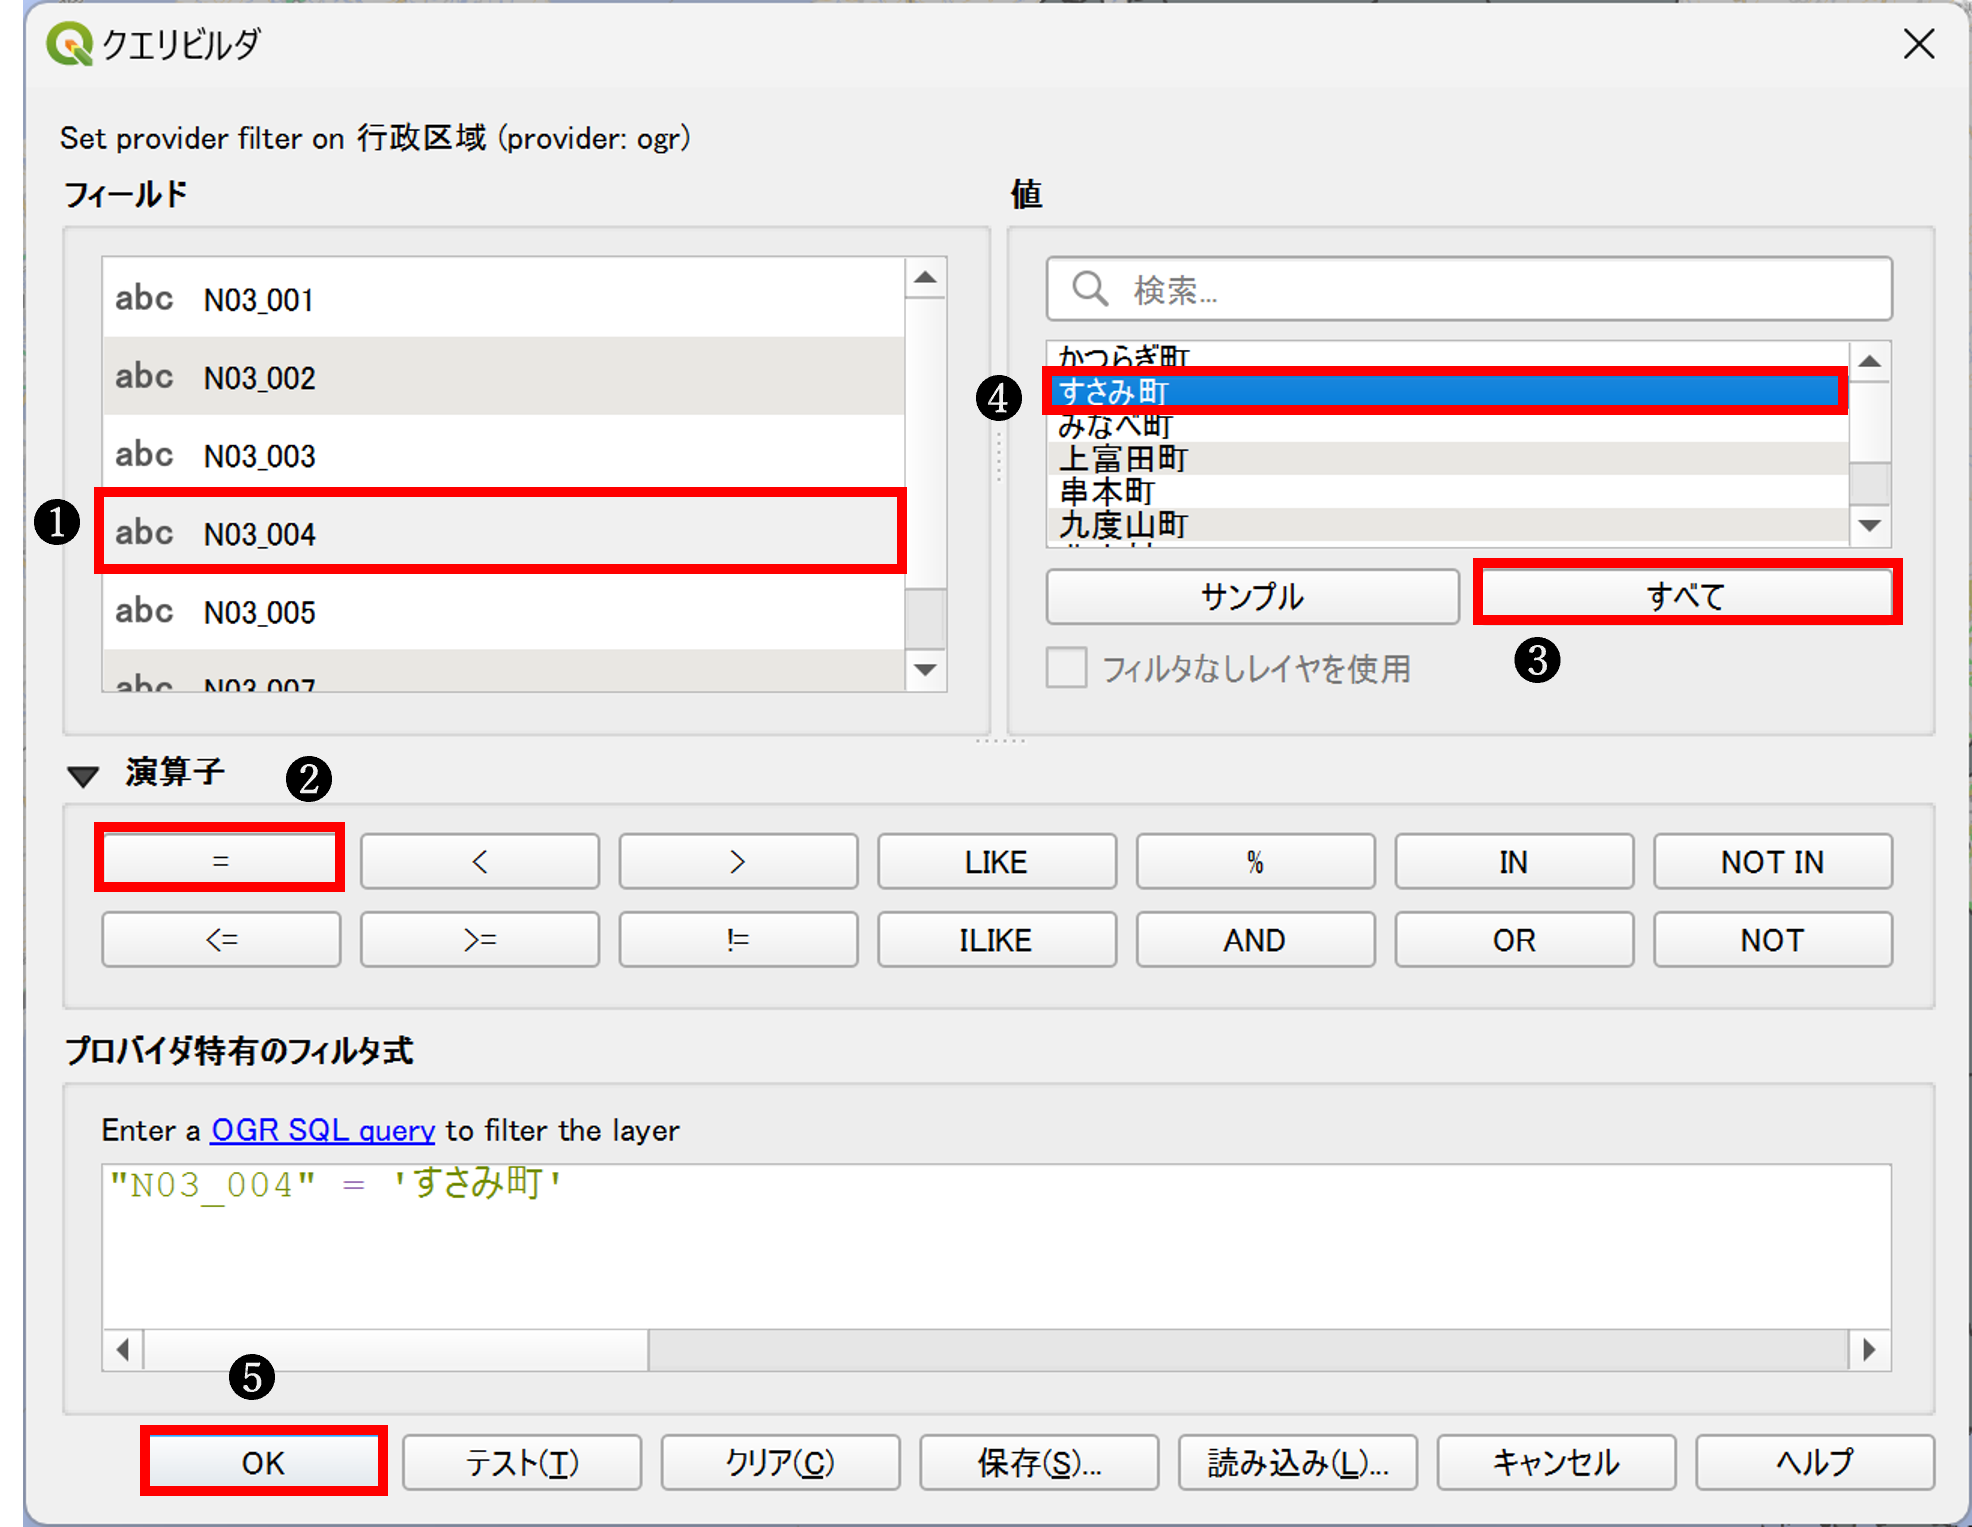Click the QGIS logo icon in title bar
This screenshot has height=1527, width=1972.
point(69,44)
